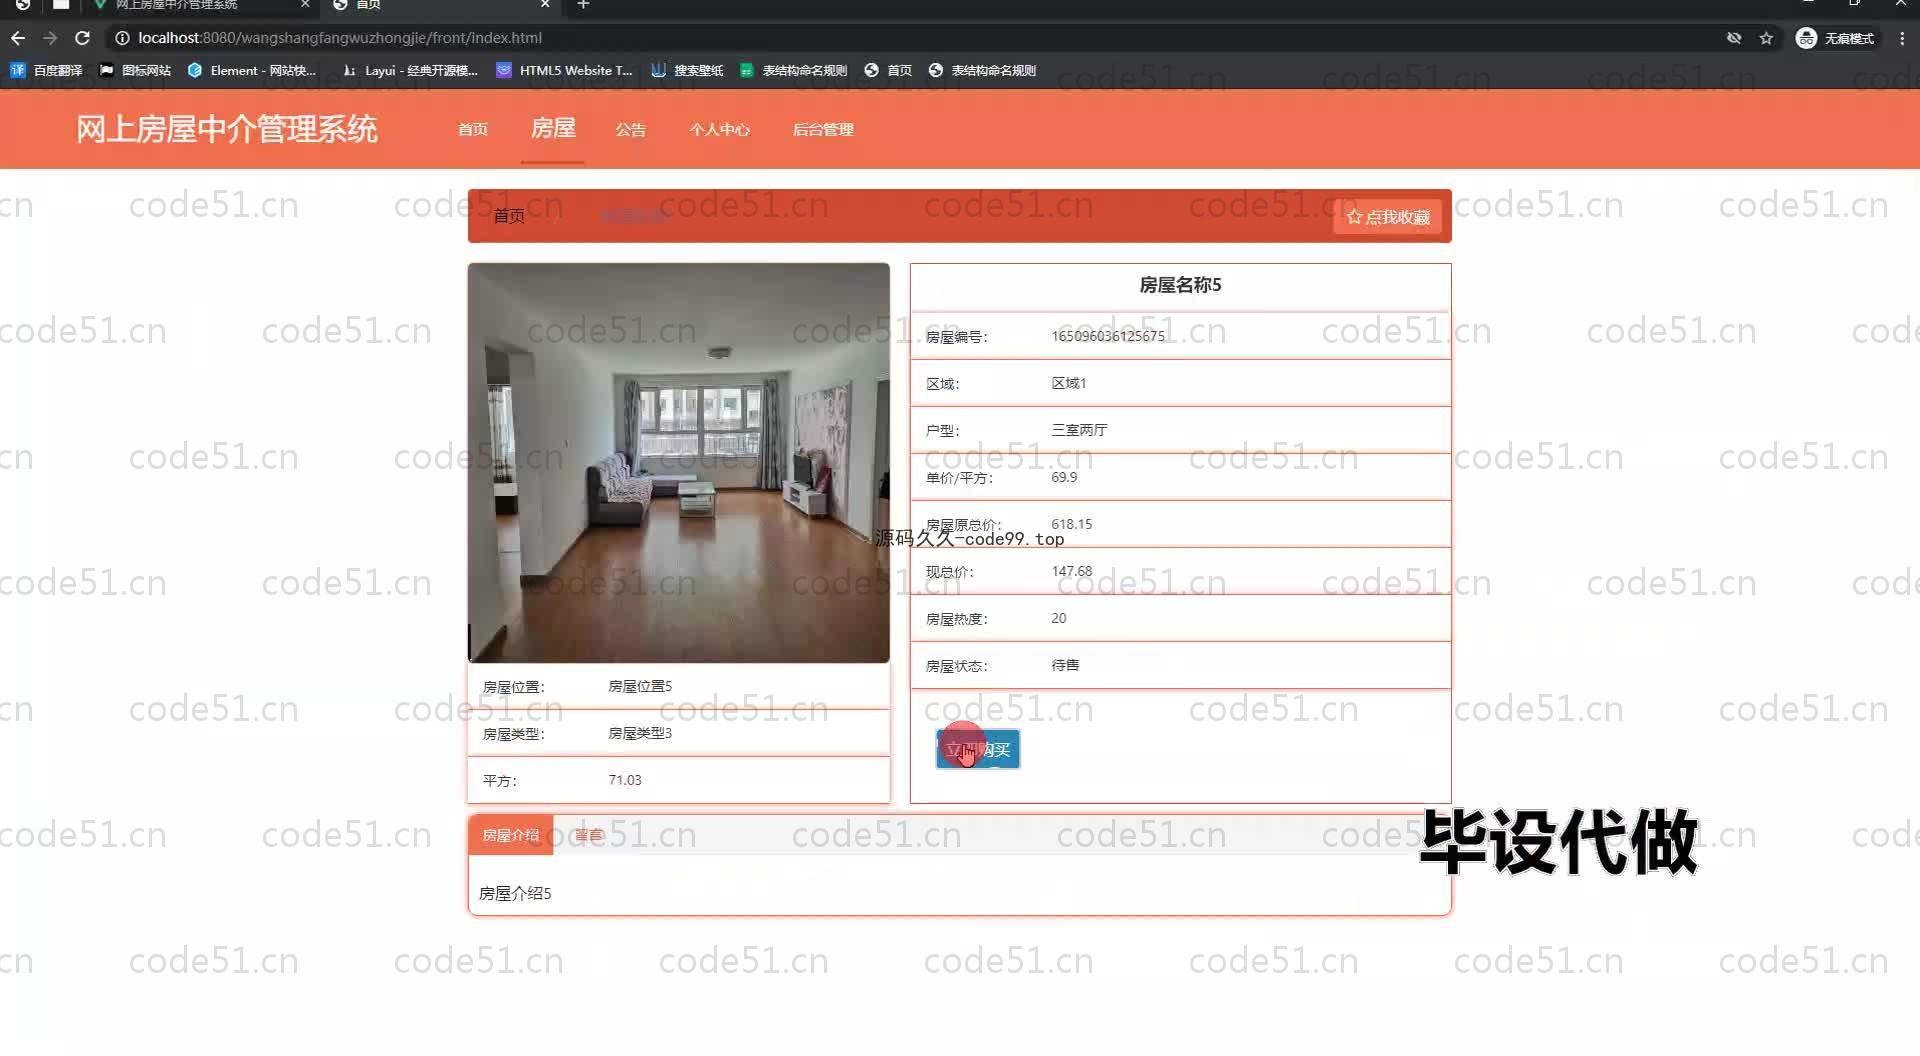Go back using the browser back arrow

[18, 38]
